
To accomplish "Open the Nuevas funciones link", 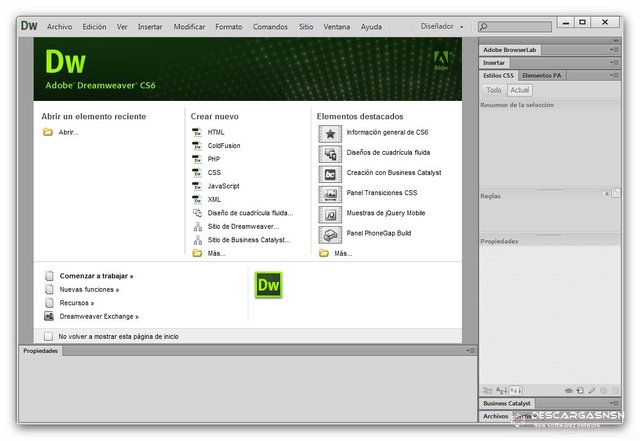I will click(89, 290).
